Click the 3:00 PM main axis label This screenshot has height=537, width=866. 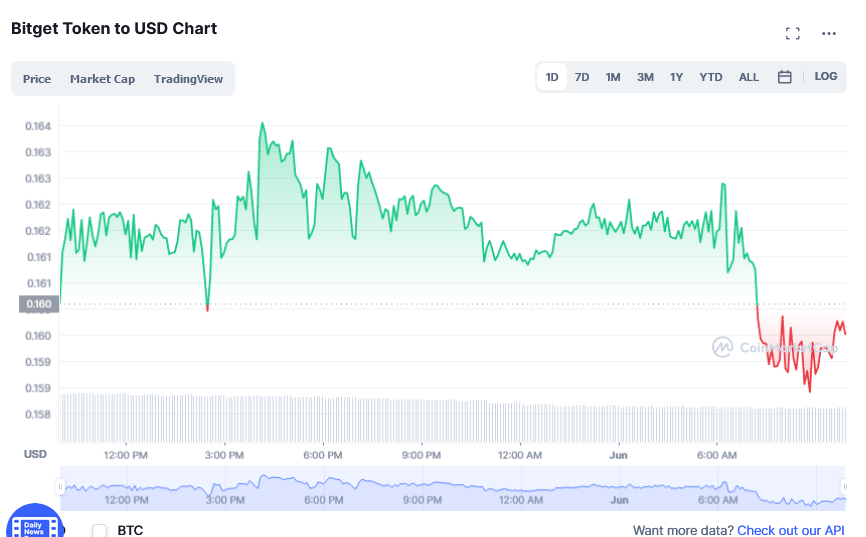(x=224, y=455)
